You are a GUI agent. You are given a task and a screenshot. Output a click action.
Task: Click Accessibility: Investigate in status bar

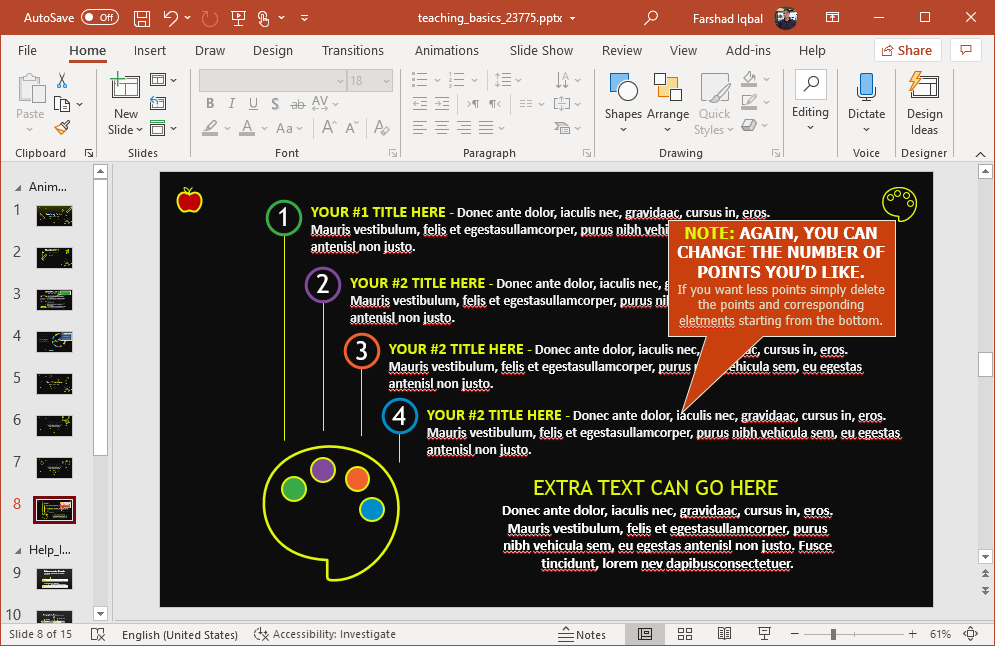tap(325, 634)
